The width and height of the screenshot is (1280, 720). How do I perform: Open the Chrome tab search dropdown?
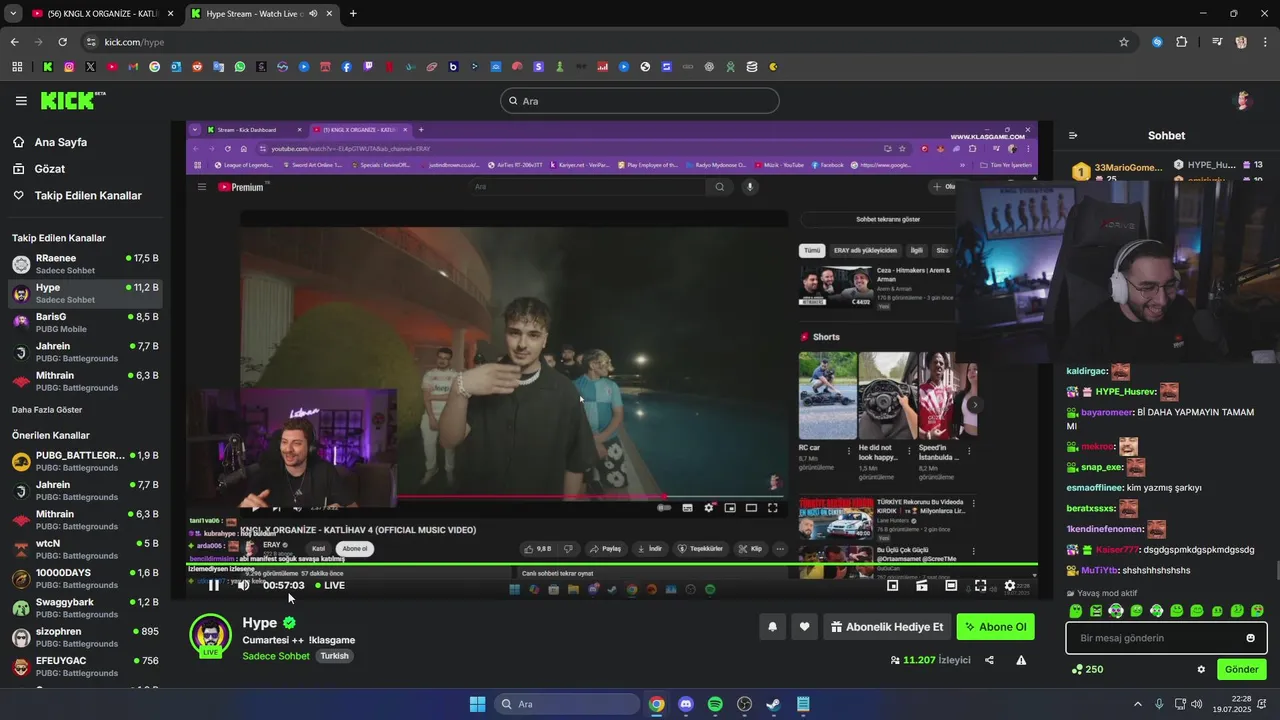(x=13, y=14)
